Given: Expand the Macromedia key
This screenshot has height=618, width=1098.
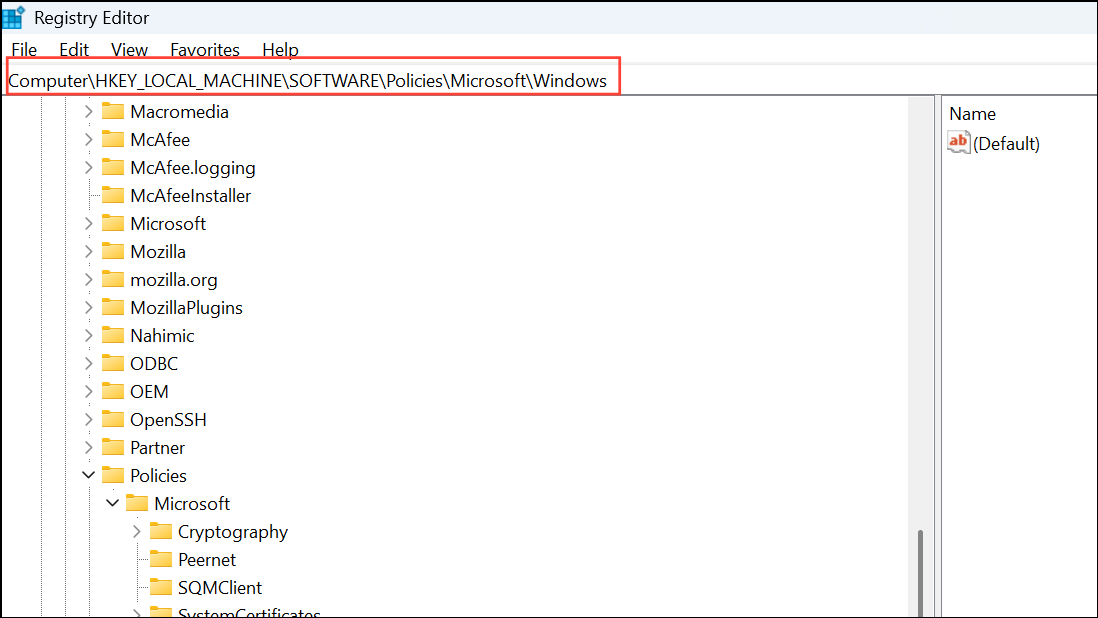Looking at the screenshot, I should 88,111.
